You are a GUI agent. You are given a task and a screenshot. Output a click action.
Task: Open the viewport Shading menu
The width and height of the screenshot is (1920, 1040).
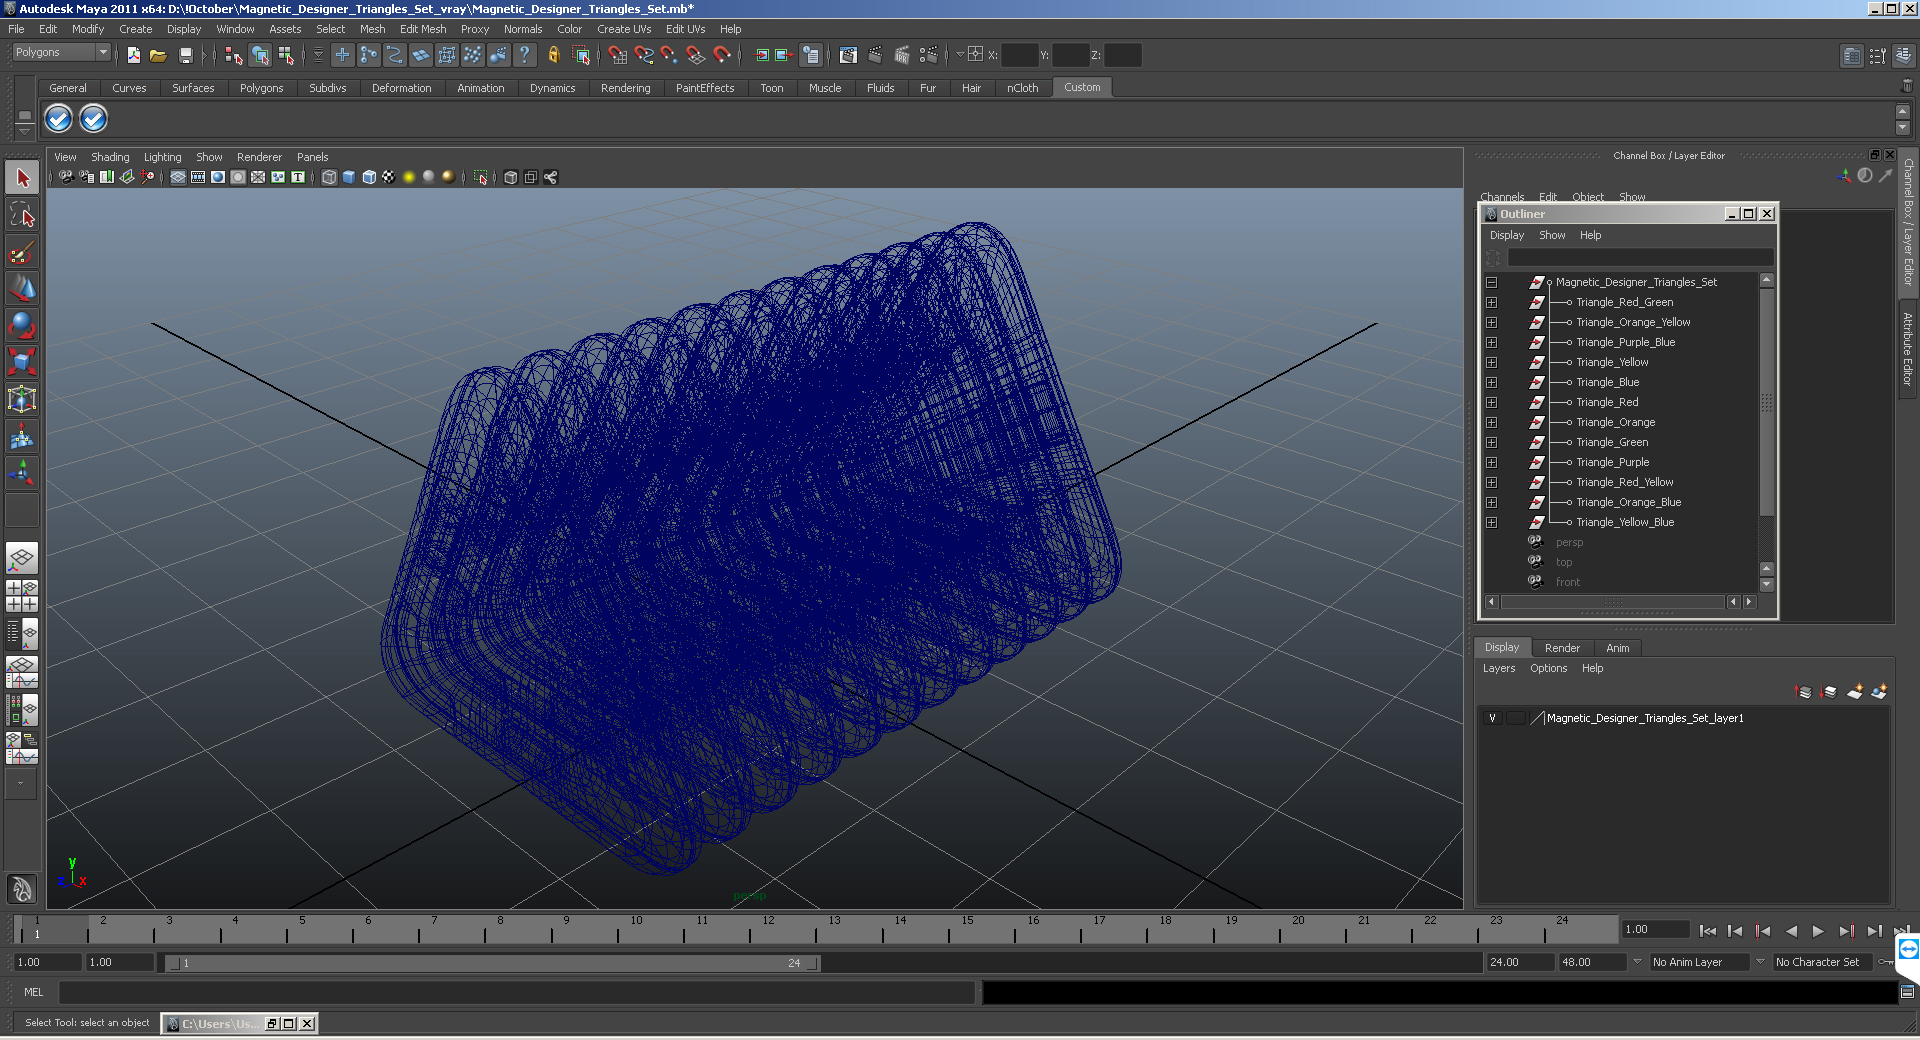click(110, 157)
